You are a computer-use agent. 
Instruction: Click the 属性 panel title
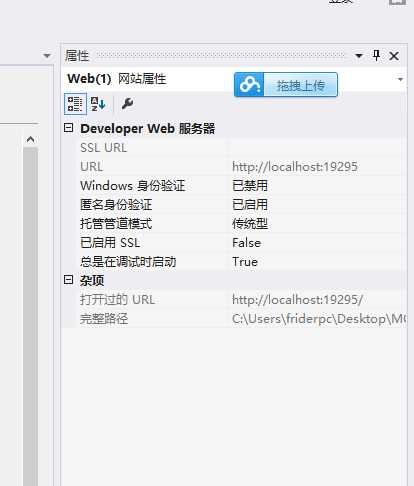tap(77, 56)
